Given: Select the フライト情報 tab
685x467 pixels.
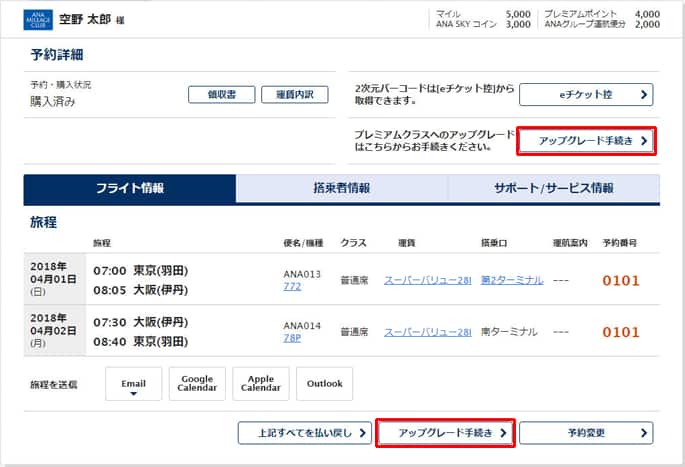Looking at the screenshot, I should click(x=130, y=189).
